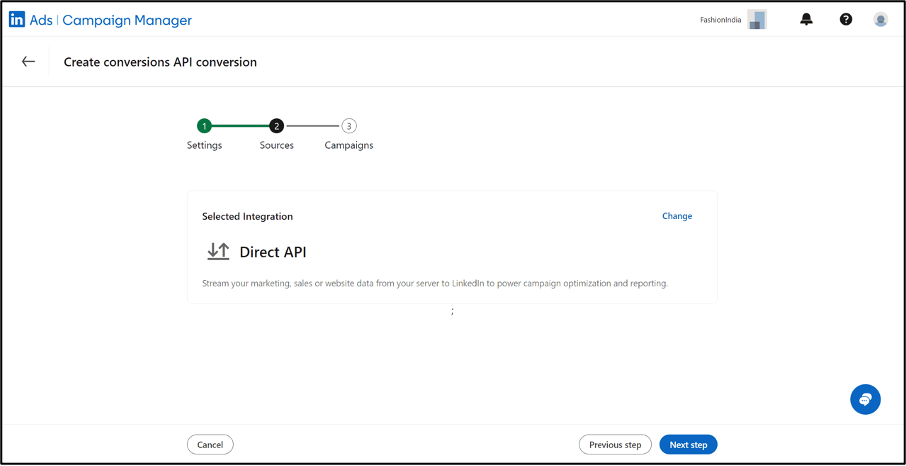
Task: Click the Campaign Manager title link
Action: pos(127,20)
